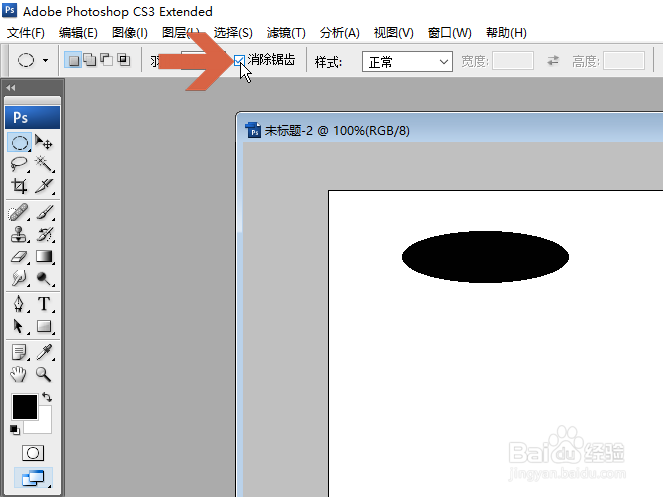Select the Notes tool
This screenshot has height=497, width=663.
click(x=19, y=352)
